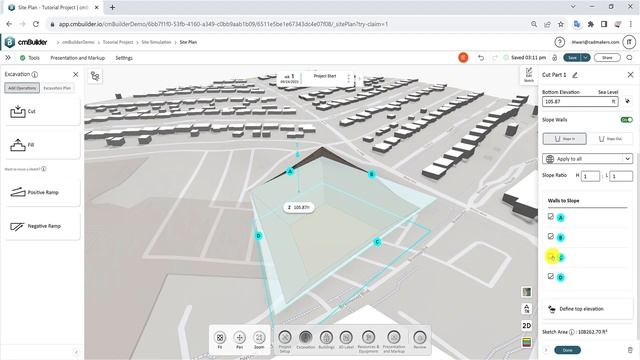Click the text label visibility icon

click(527, 309)
